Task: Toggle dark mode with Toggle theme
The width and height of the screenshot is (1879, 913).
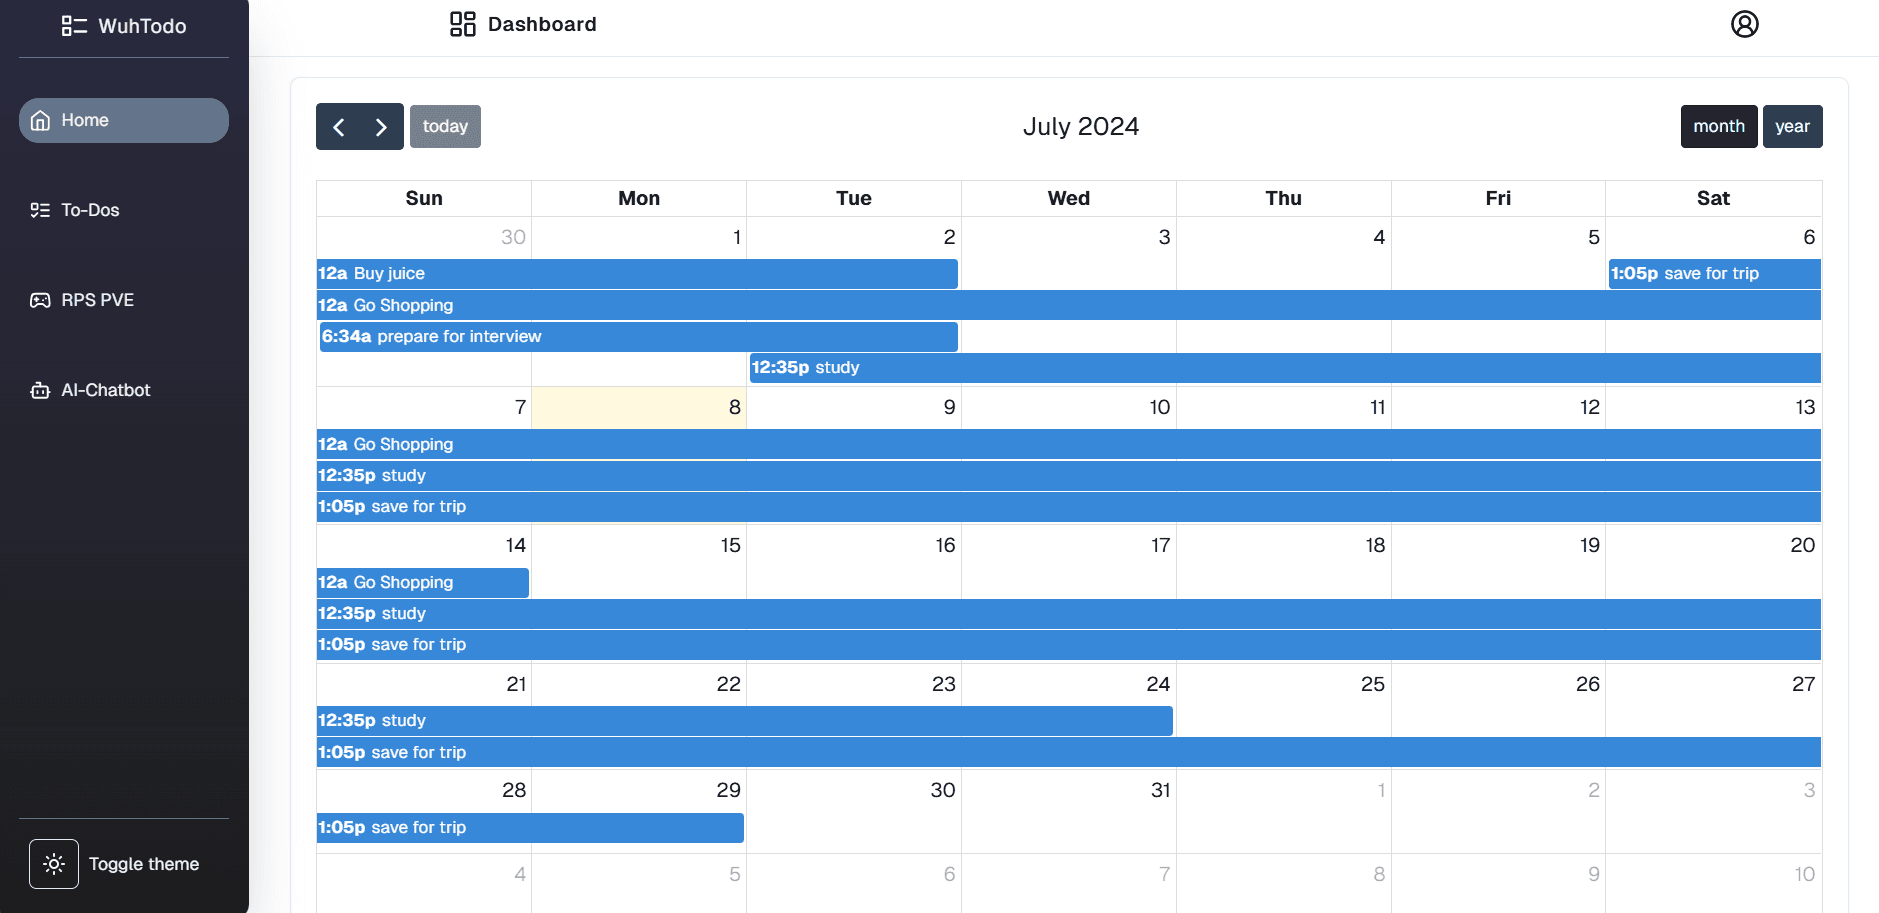Action: 143,863
